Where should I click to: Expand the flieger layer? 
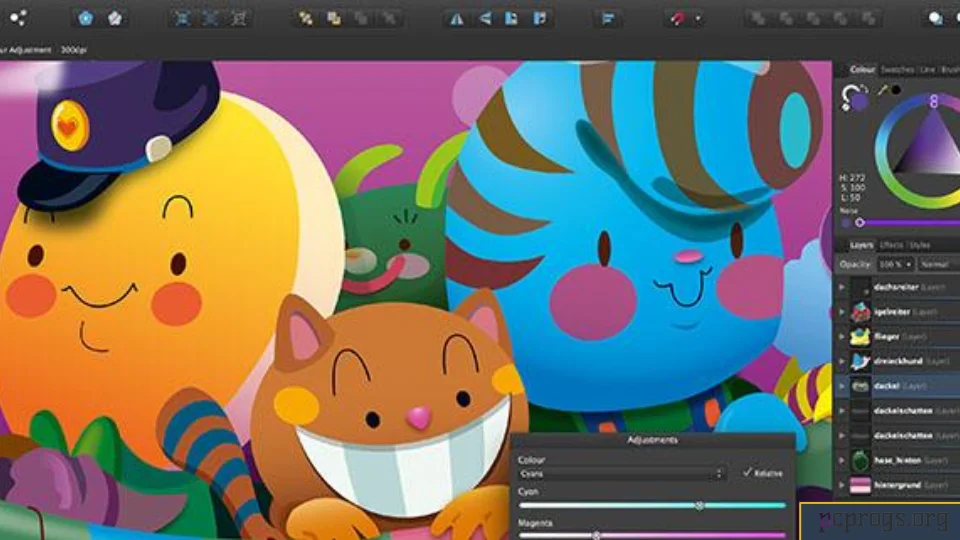[x=842, y=337]
